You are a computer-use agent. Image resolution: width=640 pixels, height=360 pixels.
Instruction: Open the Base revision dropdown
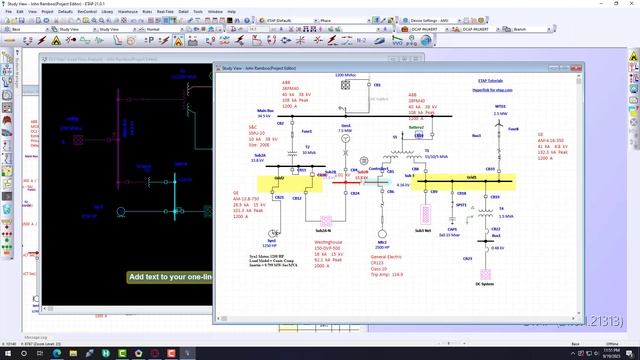click(29, 29)
